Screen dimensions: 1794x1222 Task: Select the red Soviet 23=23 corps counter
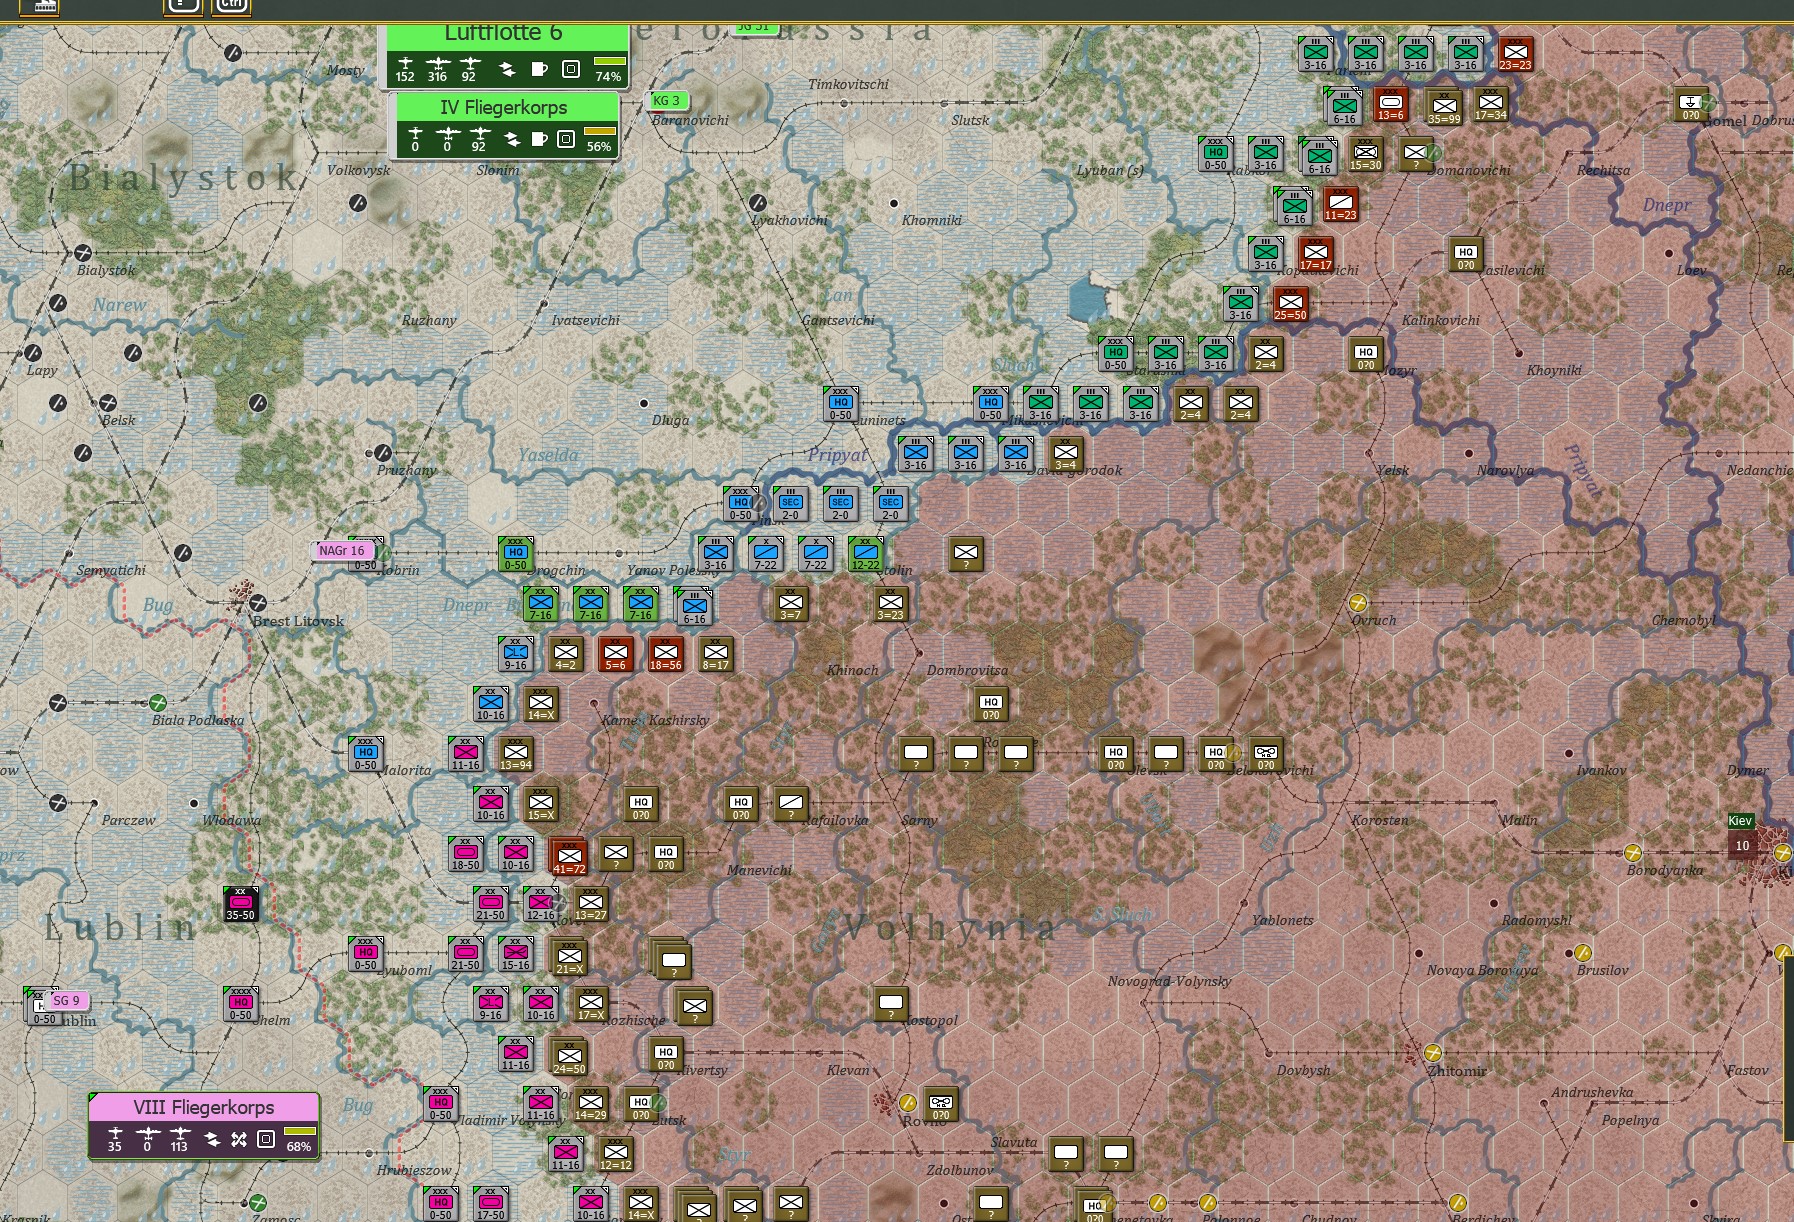pos(1515,54)
